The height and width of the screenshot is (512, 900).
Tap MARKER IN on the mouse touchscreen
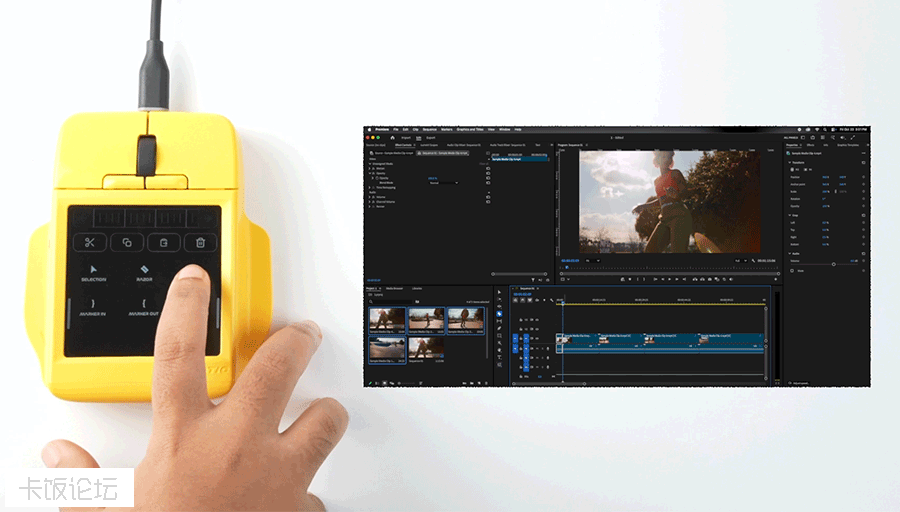(92, 308)
